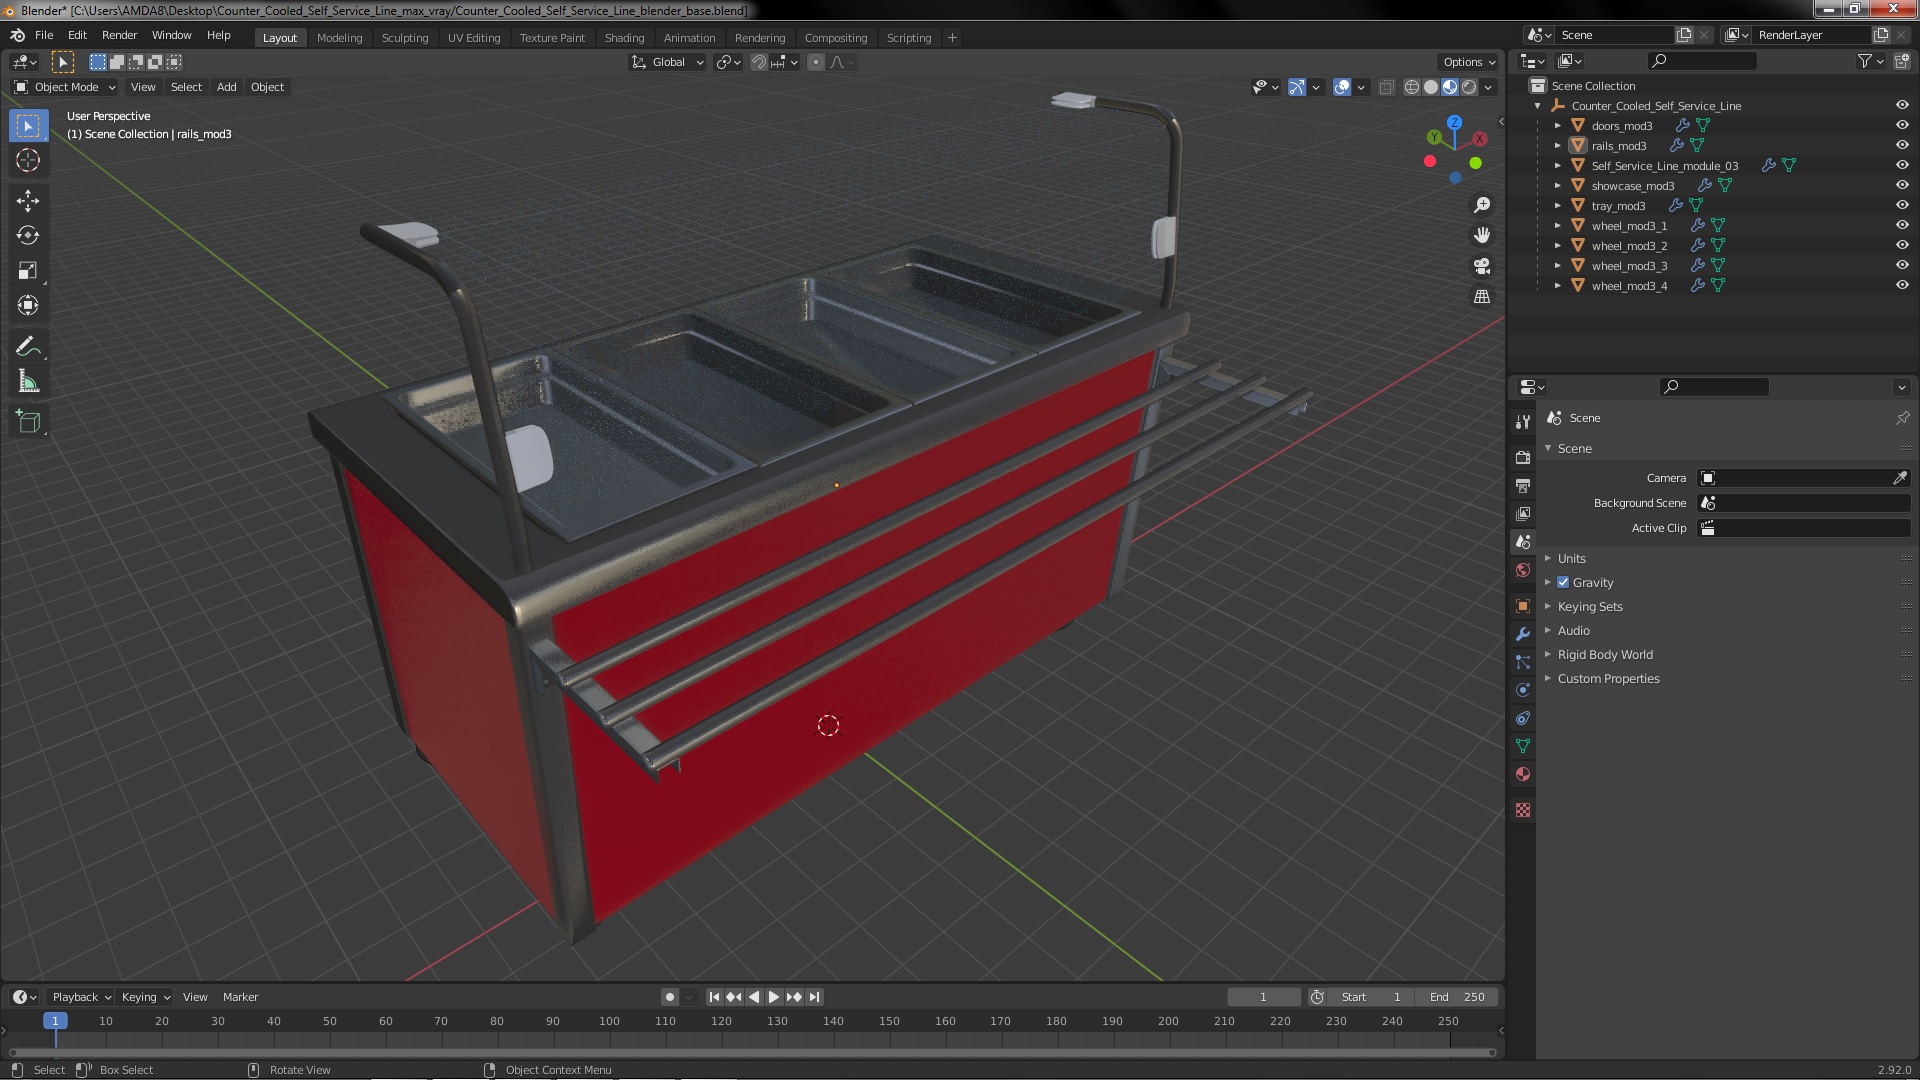This screenshot has height=1080, width=1920.
Task: Select the 3D Cursor tool
Action: 27,160
